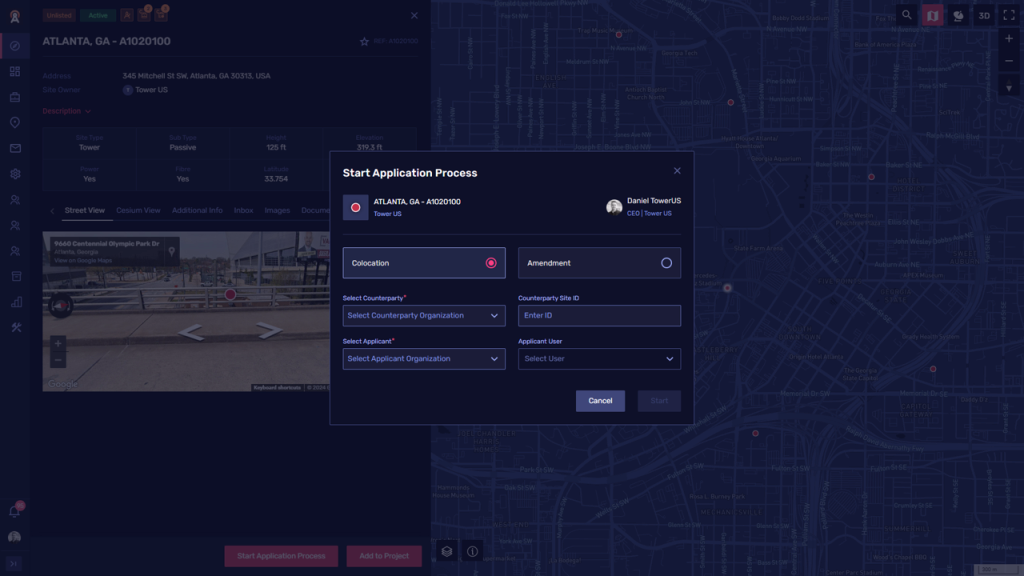
Task: Click the fullscreen map icon
Action: coord(1009,15)
